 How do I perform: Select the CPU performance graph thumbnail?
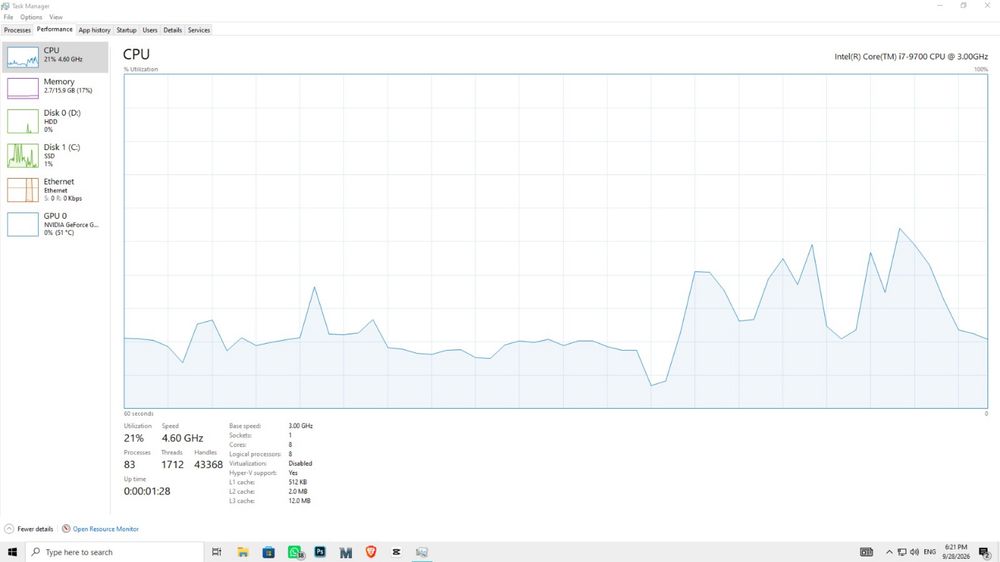click(x=22, y=57)
